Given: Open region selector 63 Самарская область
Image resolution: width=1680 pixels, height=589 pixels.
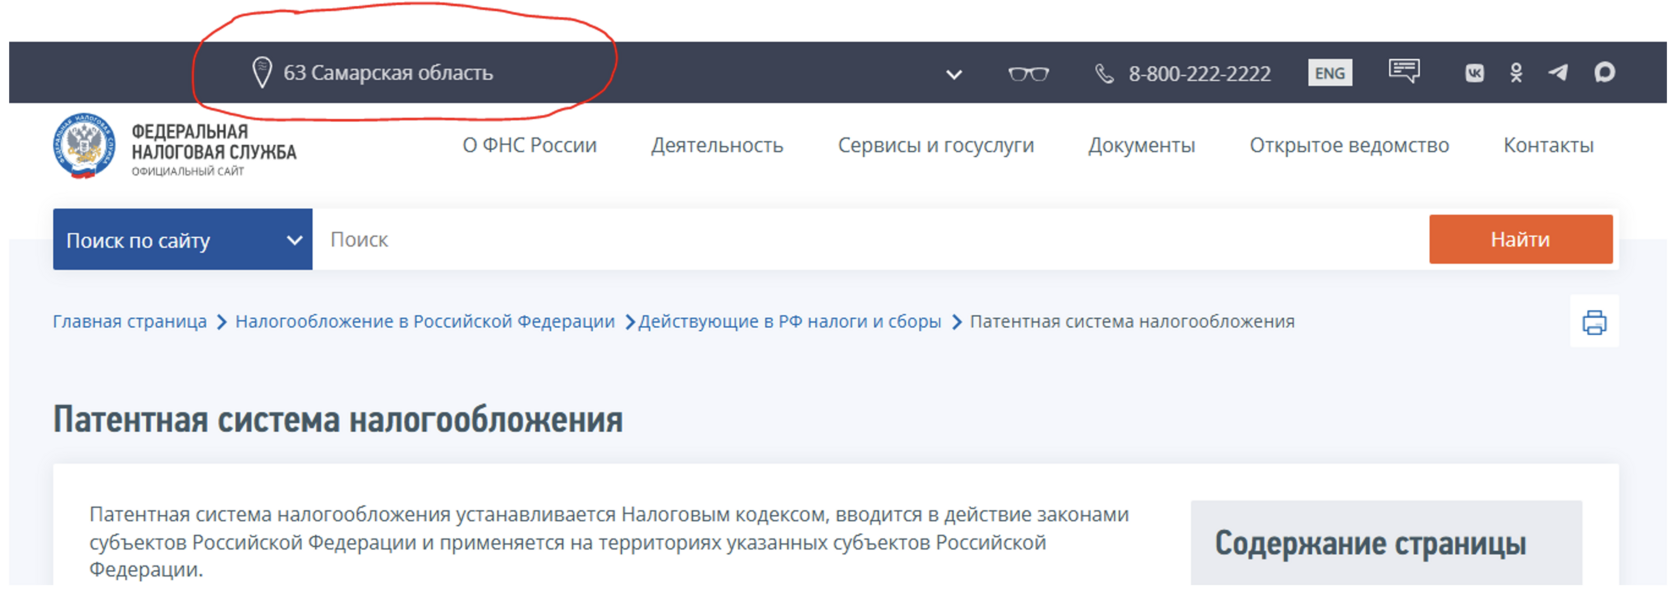Looking at the screenshot, I should coord(388,73).
